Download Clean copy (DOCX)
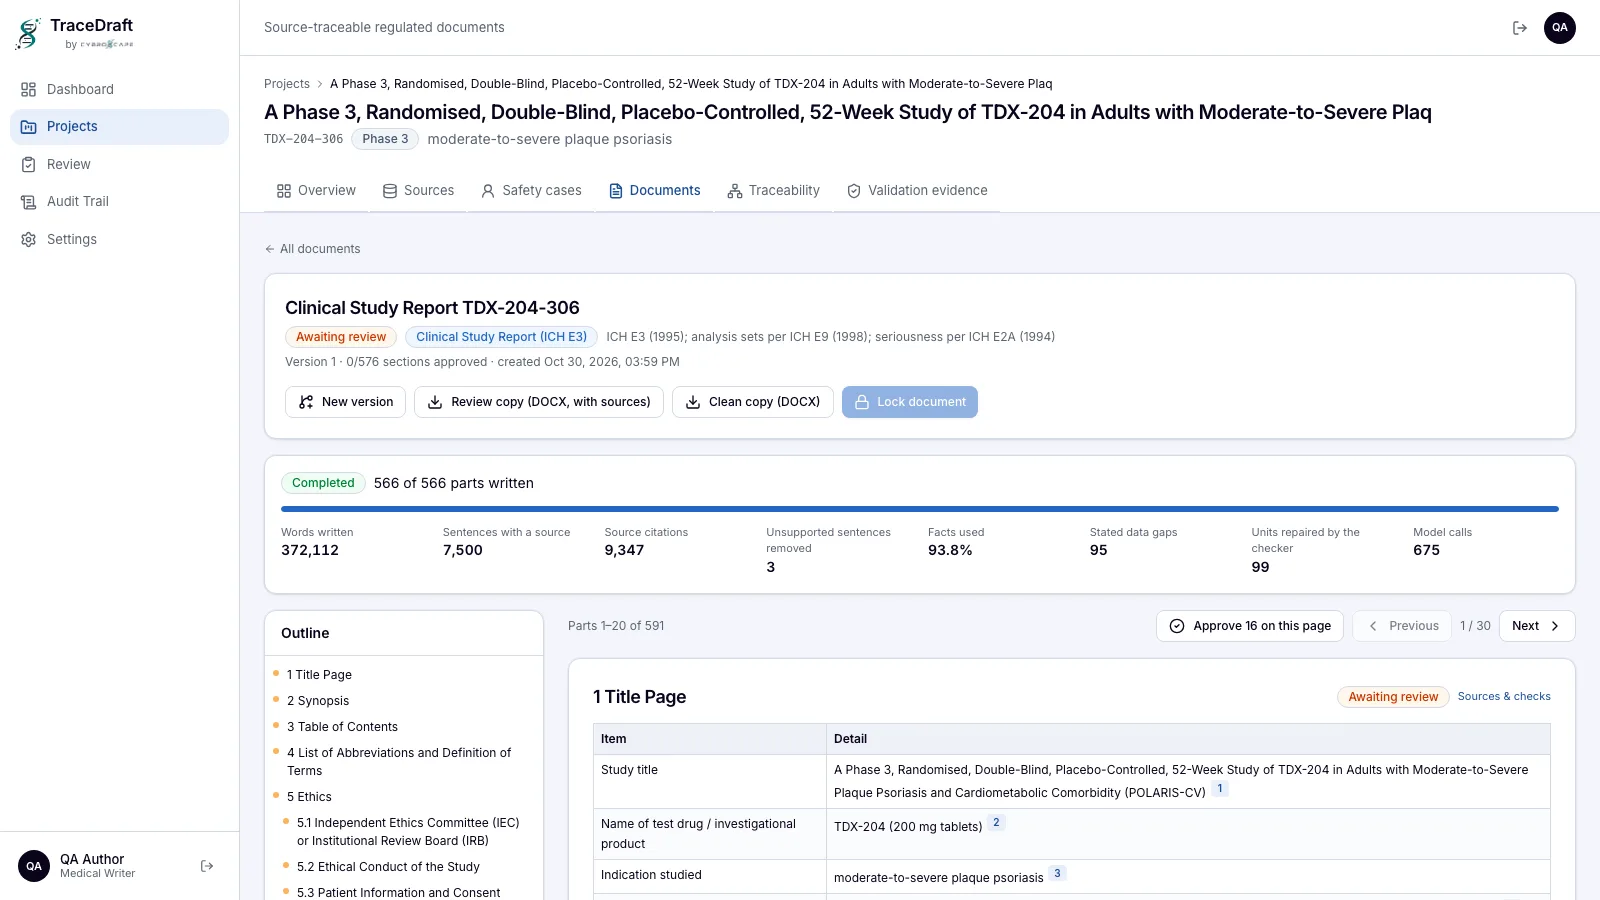This screenshot has width=1600, height=900. coord(753,402)
